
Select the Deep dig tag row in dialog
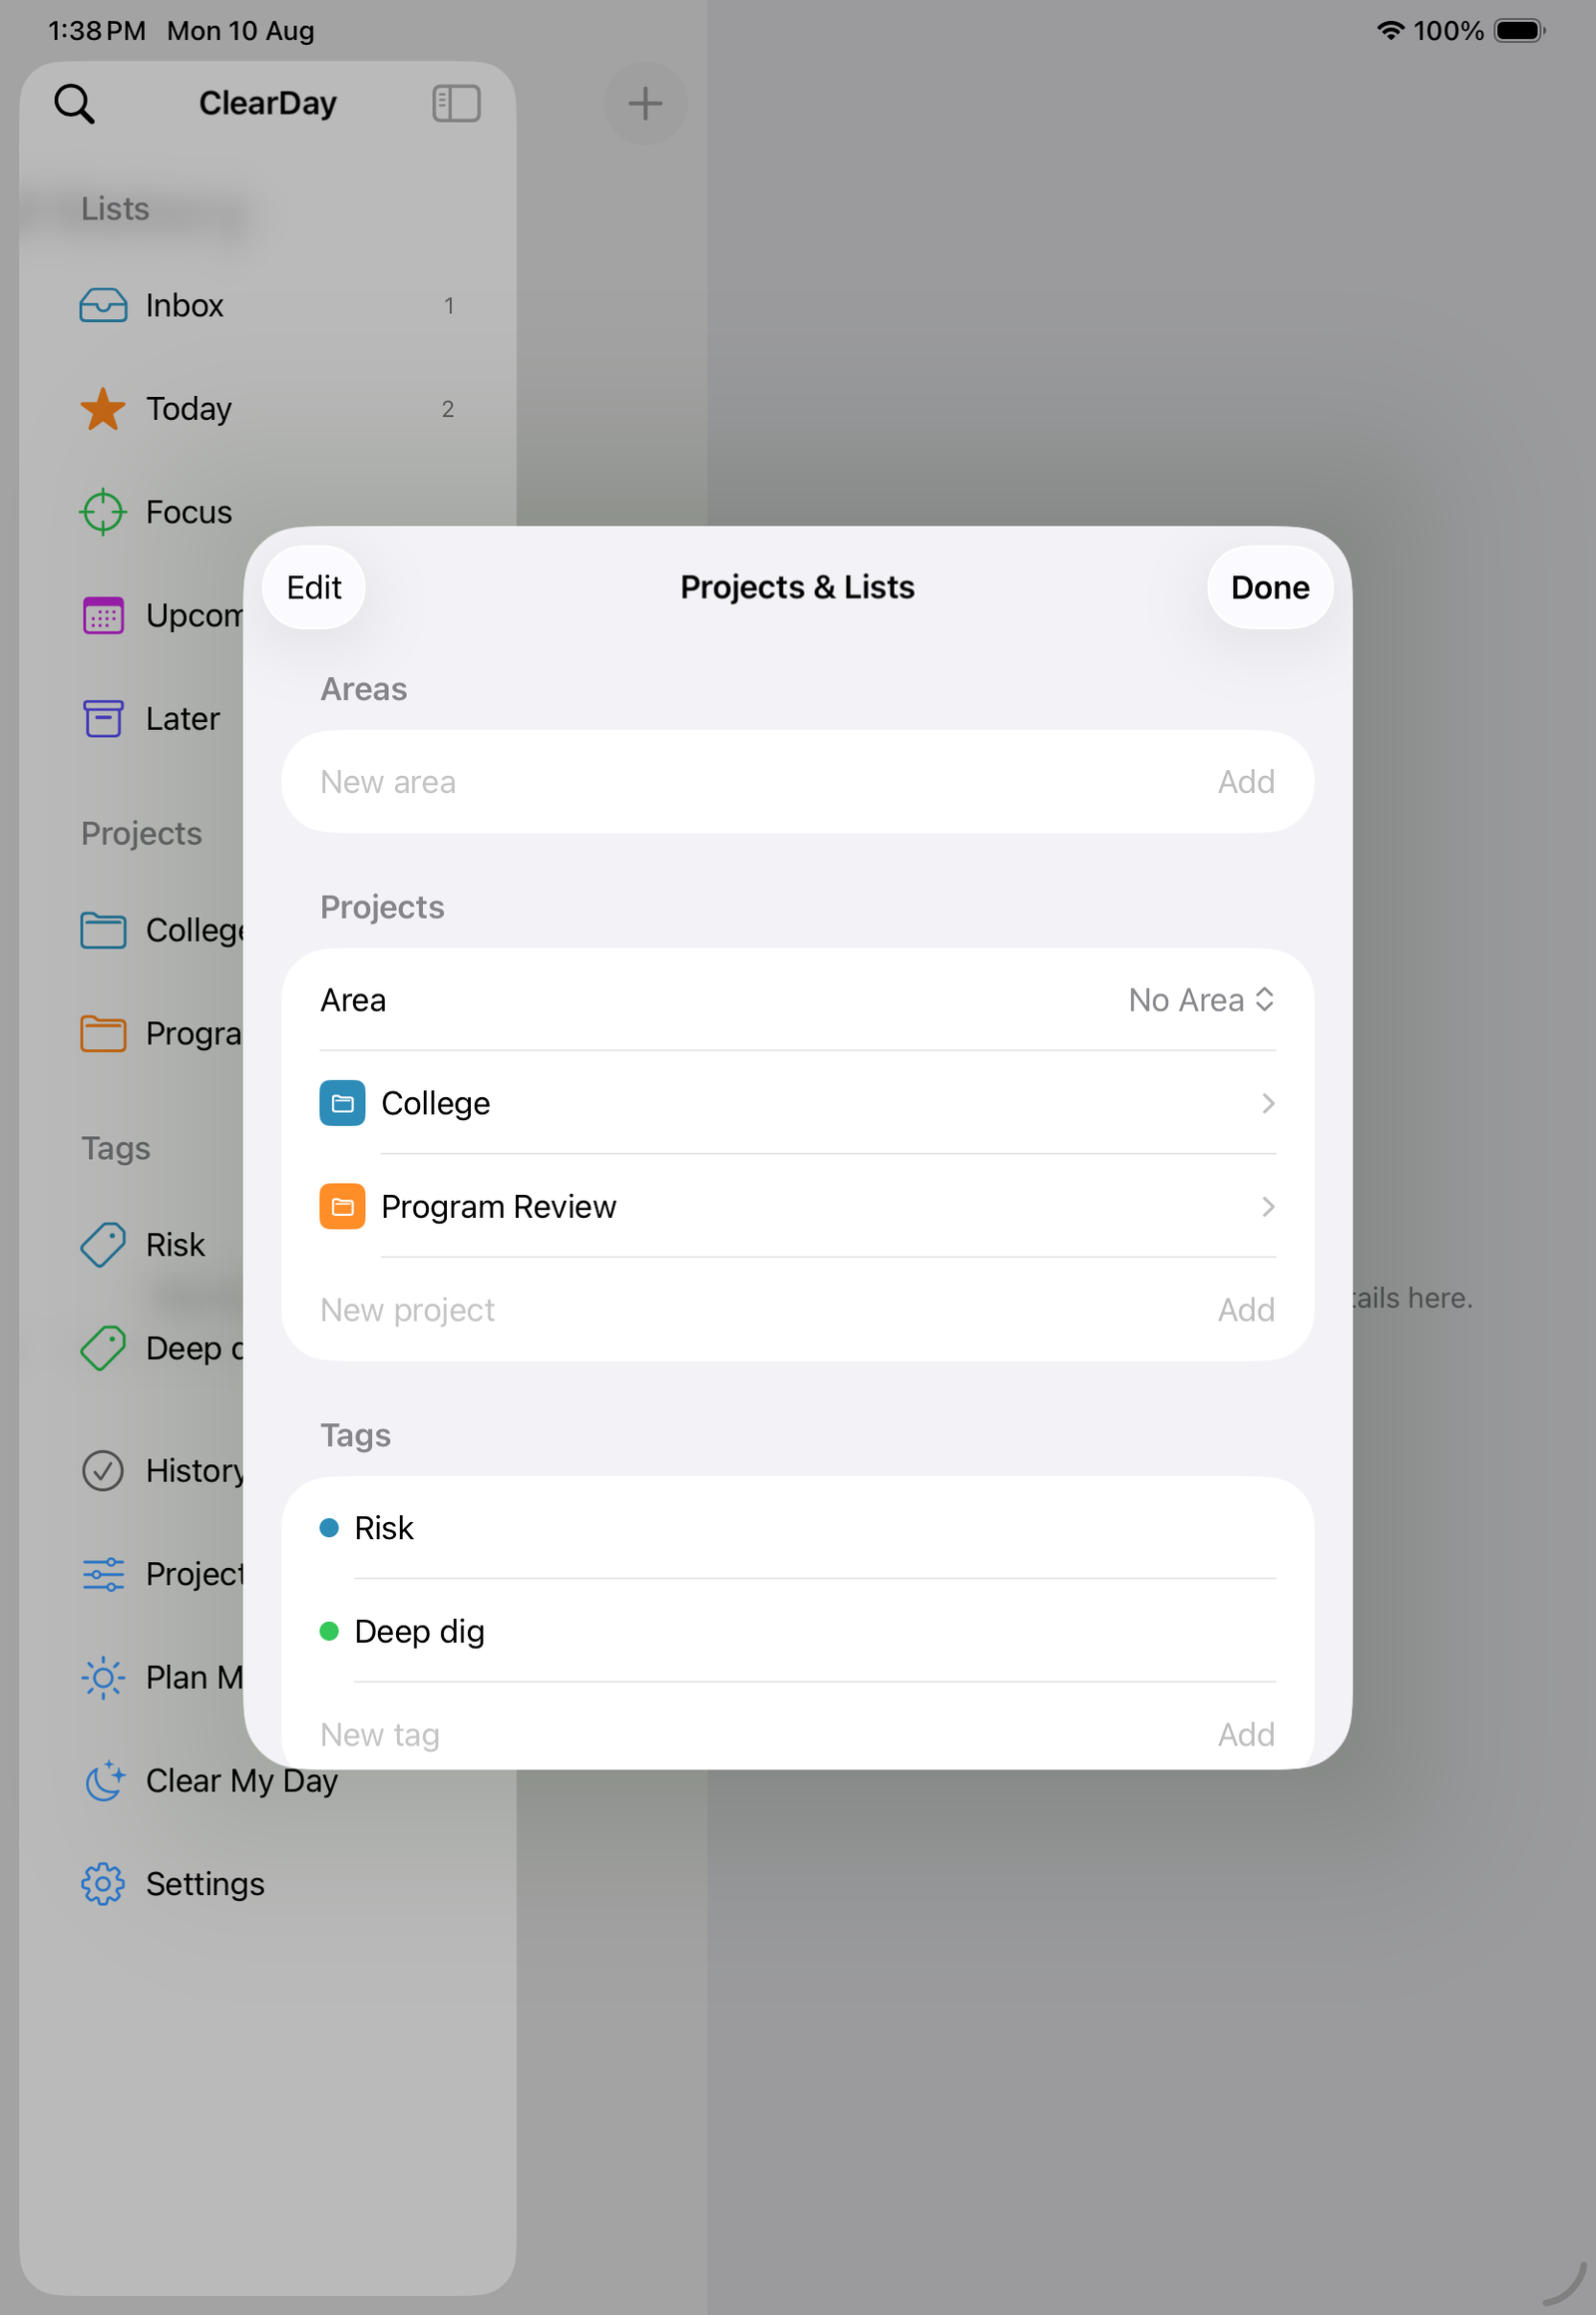tap(798, 1632)
